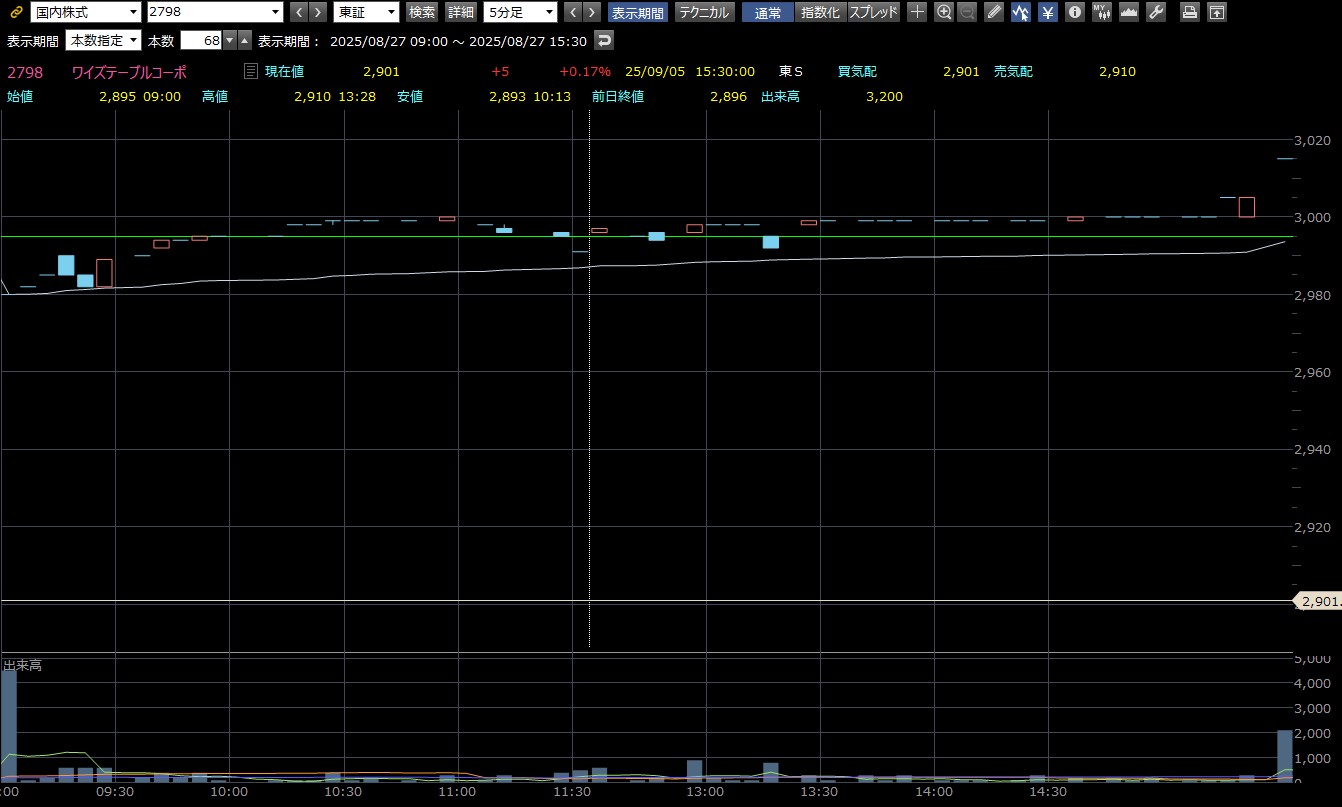Screen dimensions: 1342x807
Task: Select the スプレッド spread view mode
Action: click(x=874, y=12)
